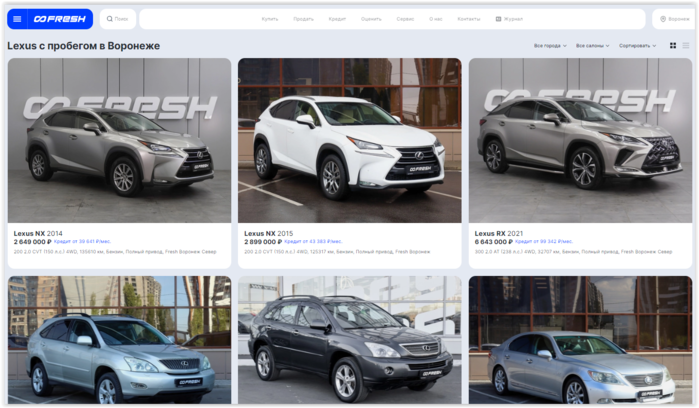Open the Продать menu item
Screen dimensions: 699x408
[304, 19]
